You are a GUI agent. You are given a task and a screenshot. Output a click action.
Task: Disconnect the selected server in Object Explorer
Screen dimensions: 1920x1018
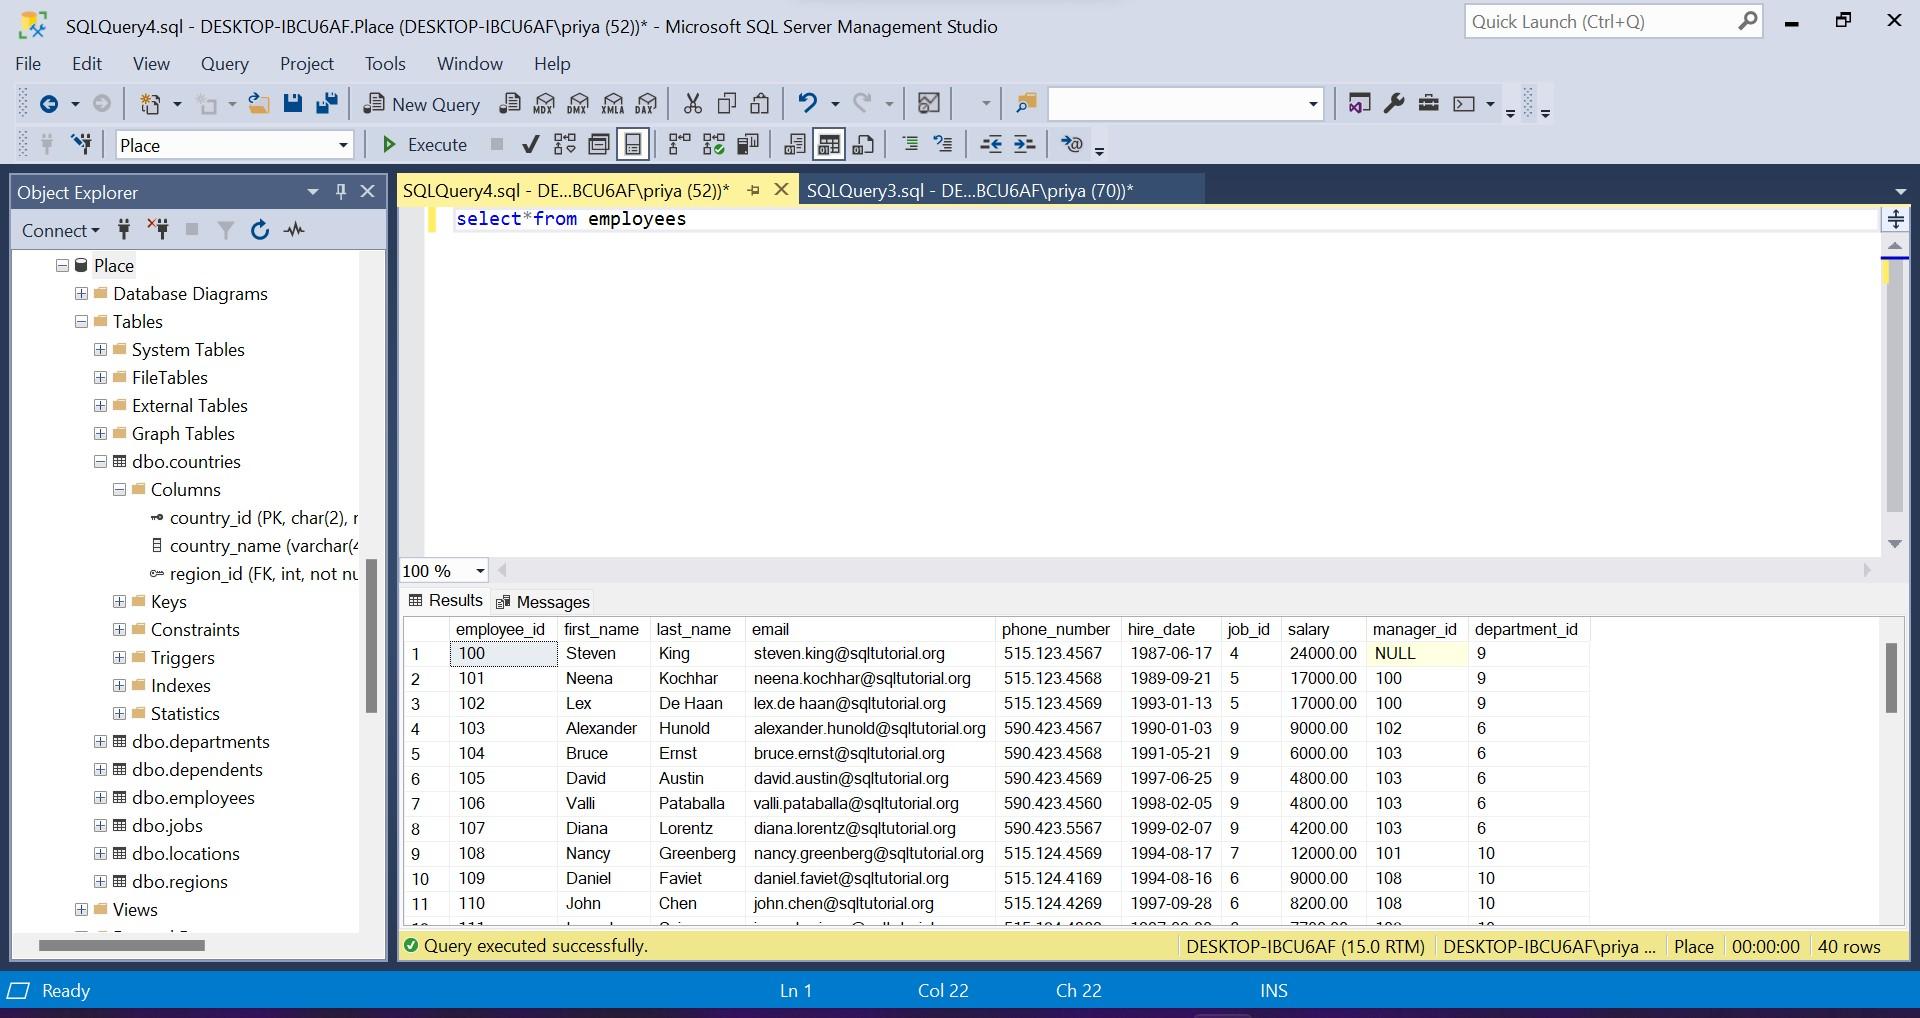click(157, 230)
